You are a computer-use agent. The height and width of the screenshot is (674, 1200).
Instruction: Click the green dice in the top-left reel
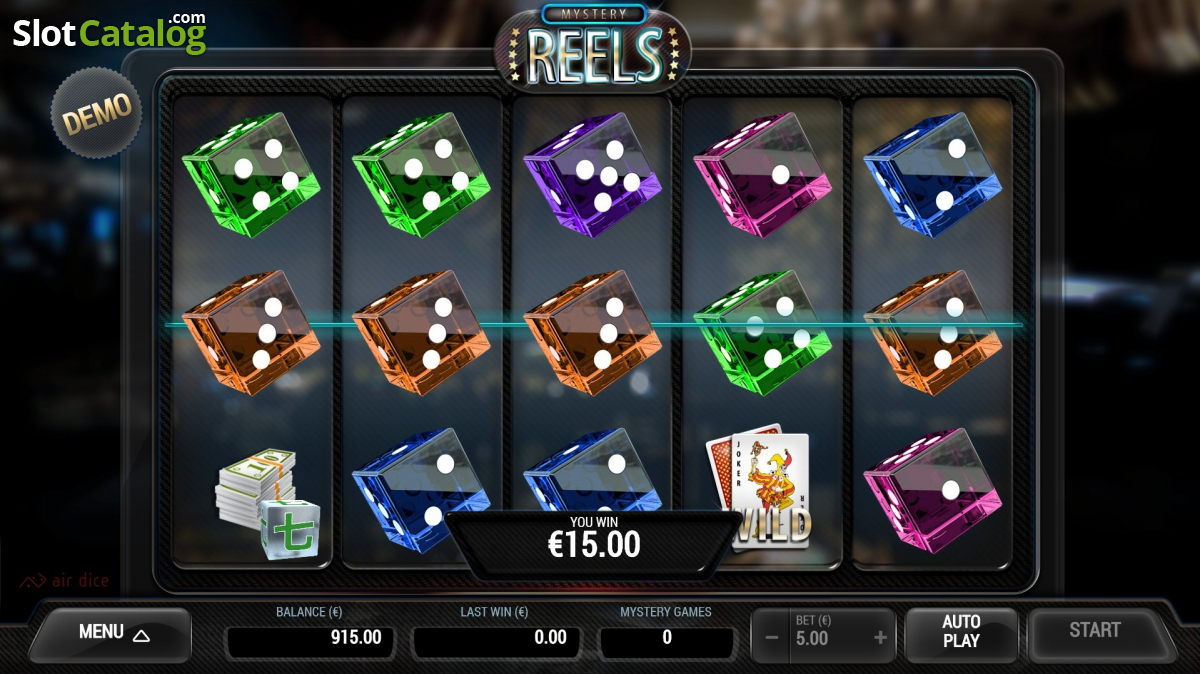251,175
